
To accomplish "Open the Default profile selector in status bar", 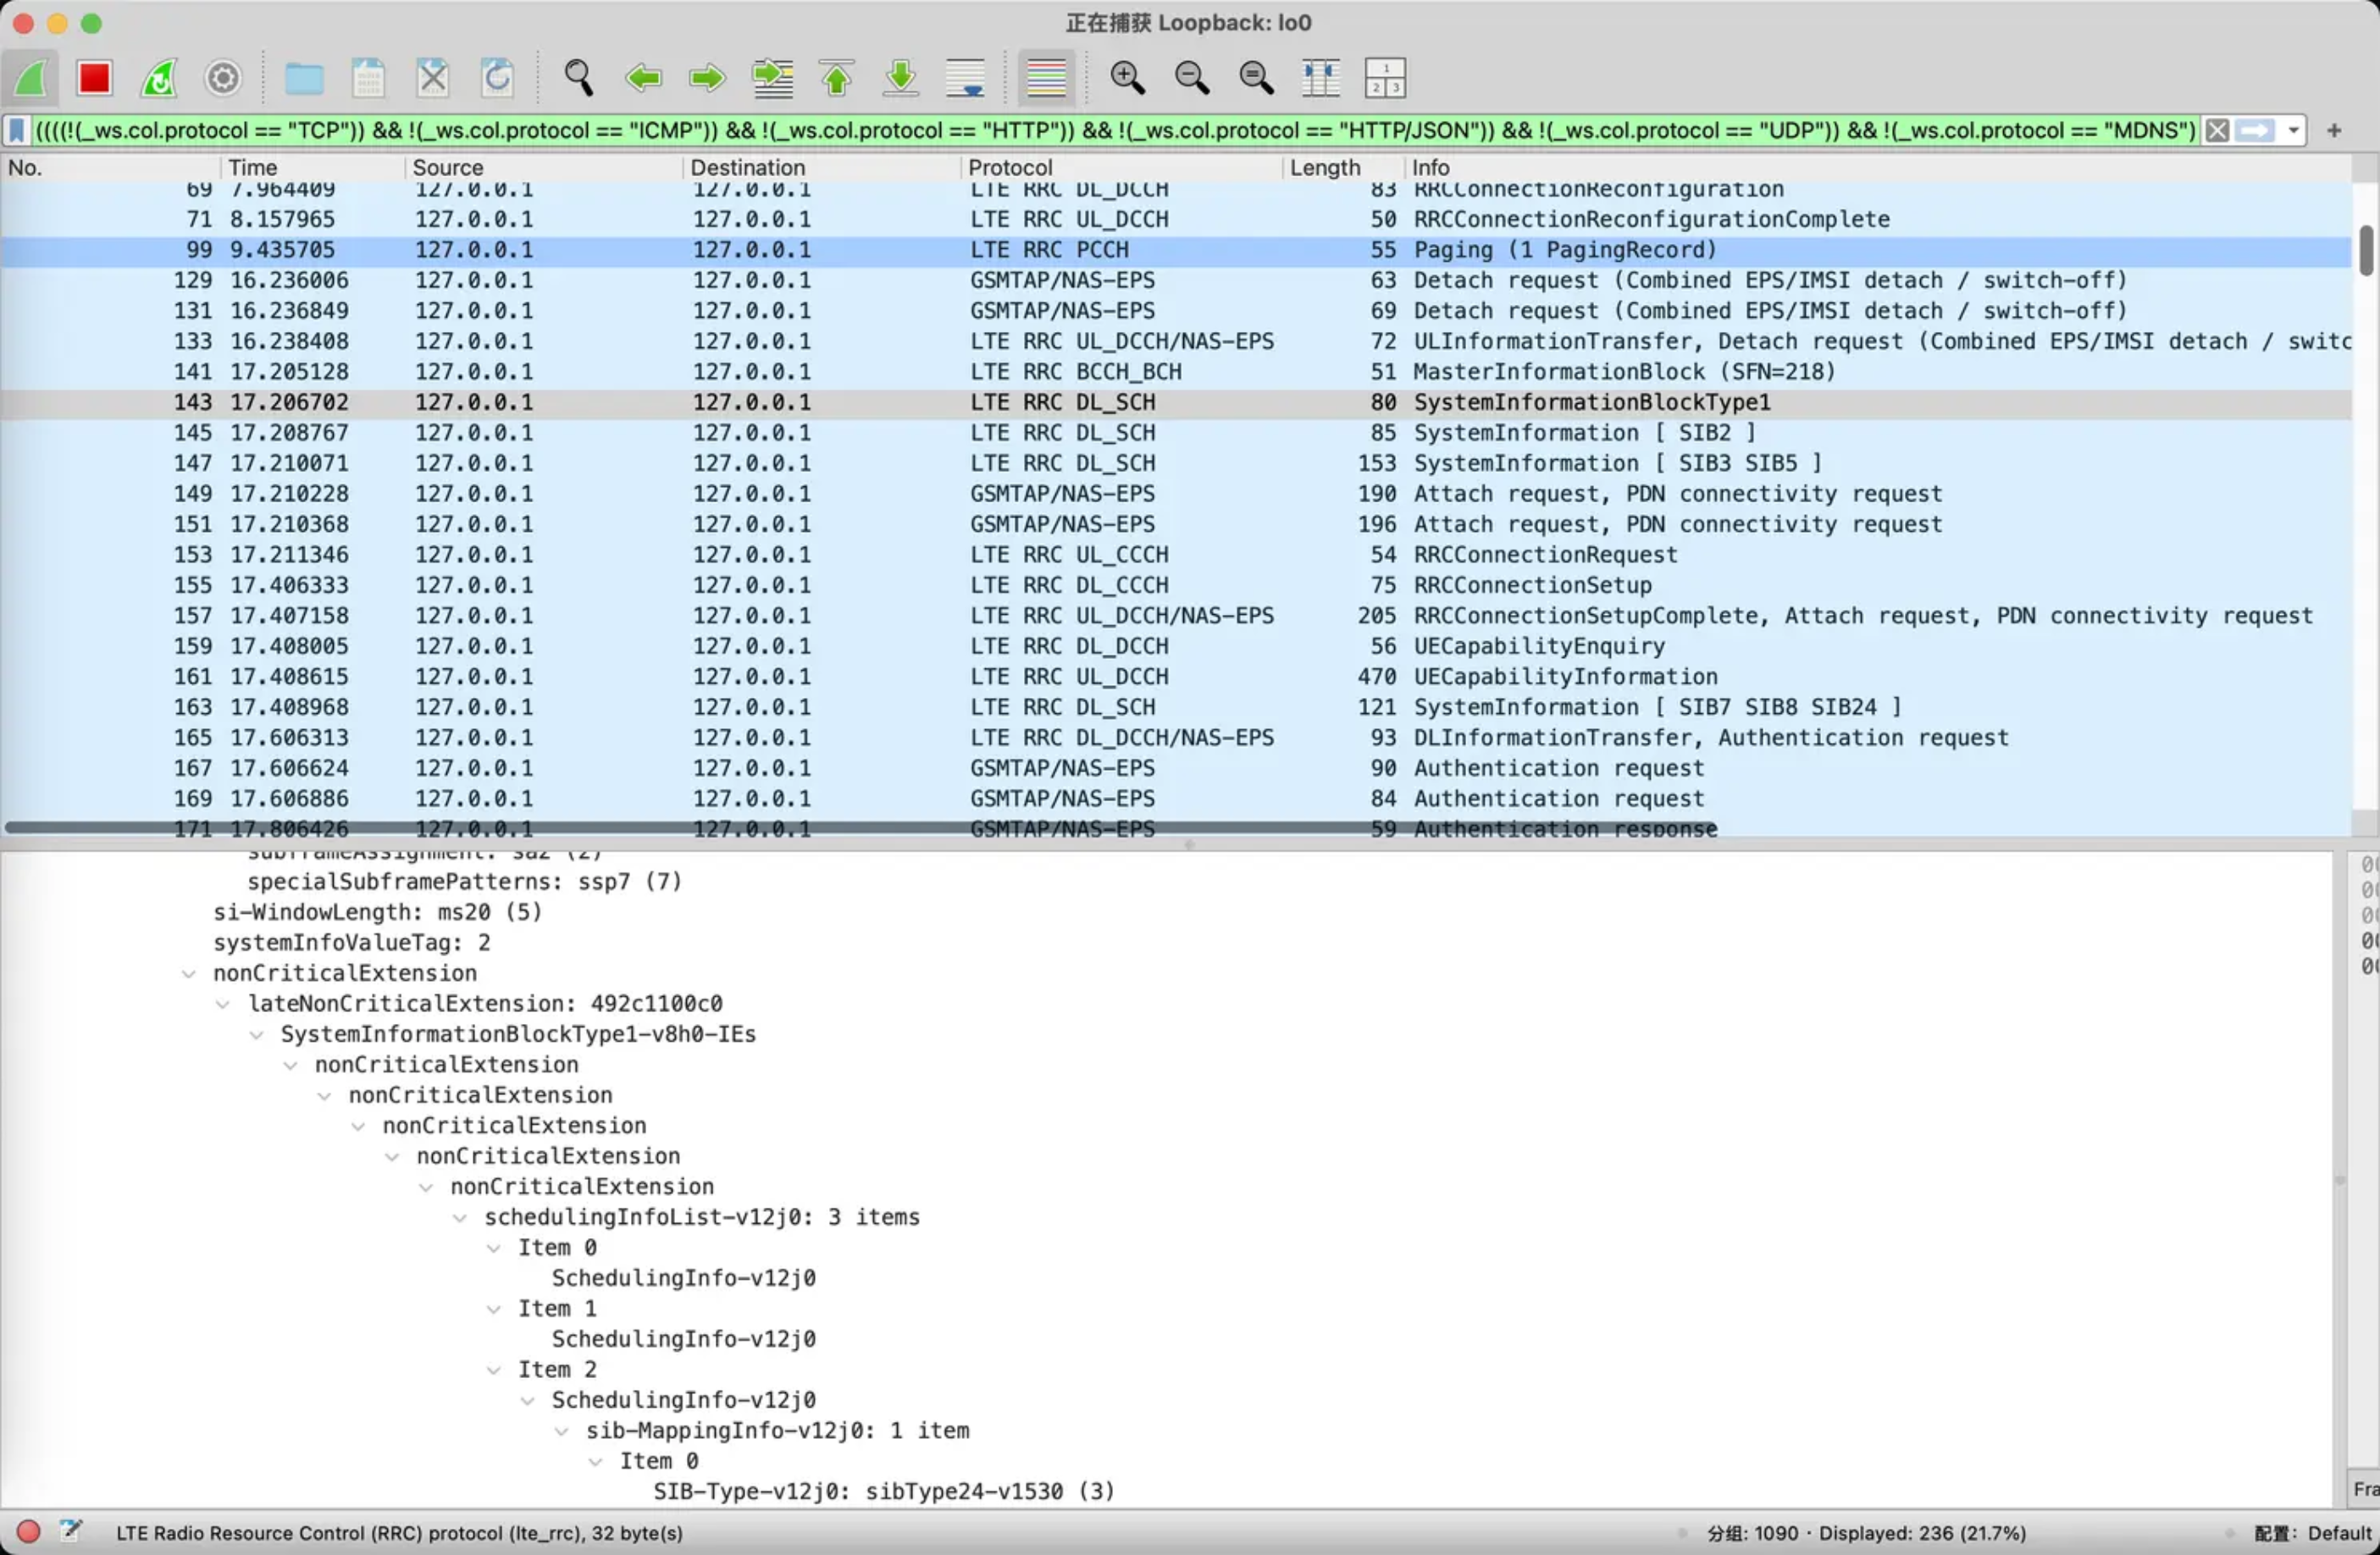I will pos(2312,1533).
